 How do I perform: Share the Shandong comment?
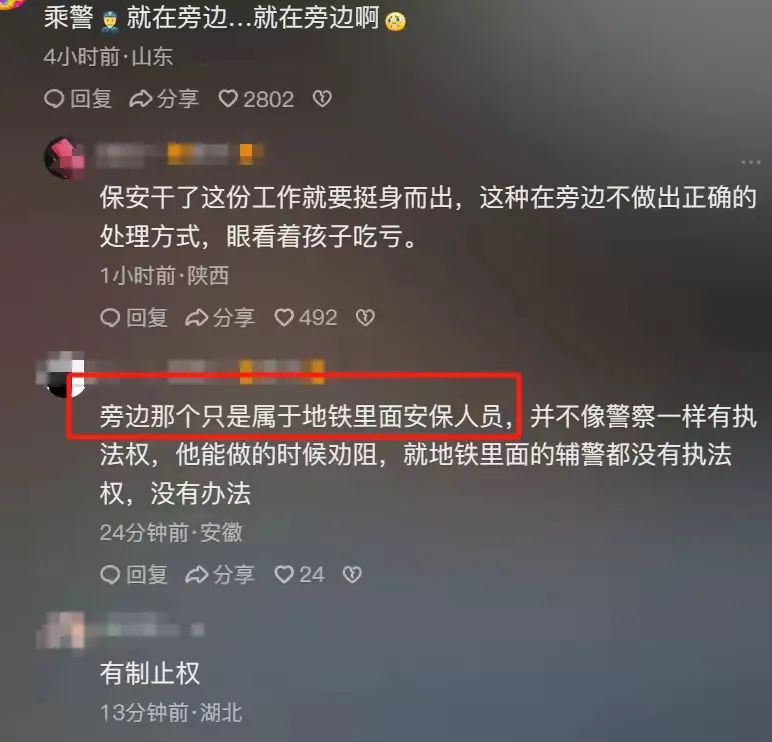click(164, 99)
